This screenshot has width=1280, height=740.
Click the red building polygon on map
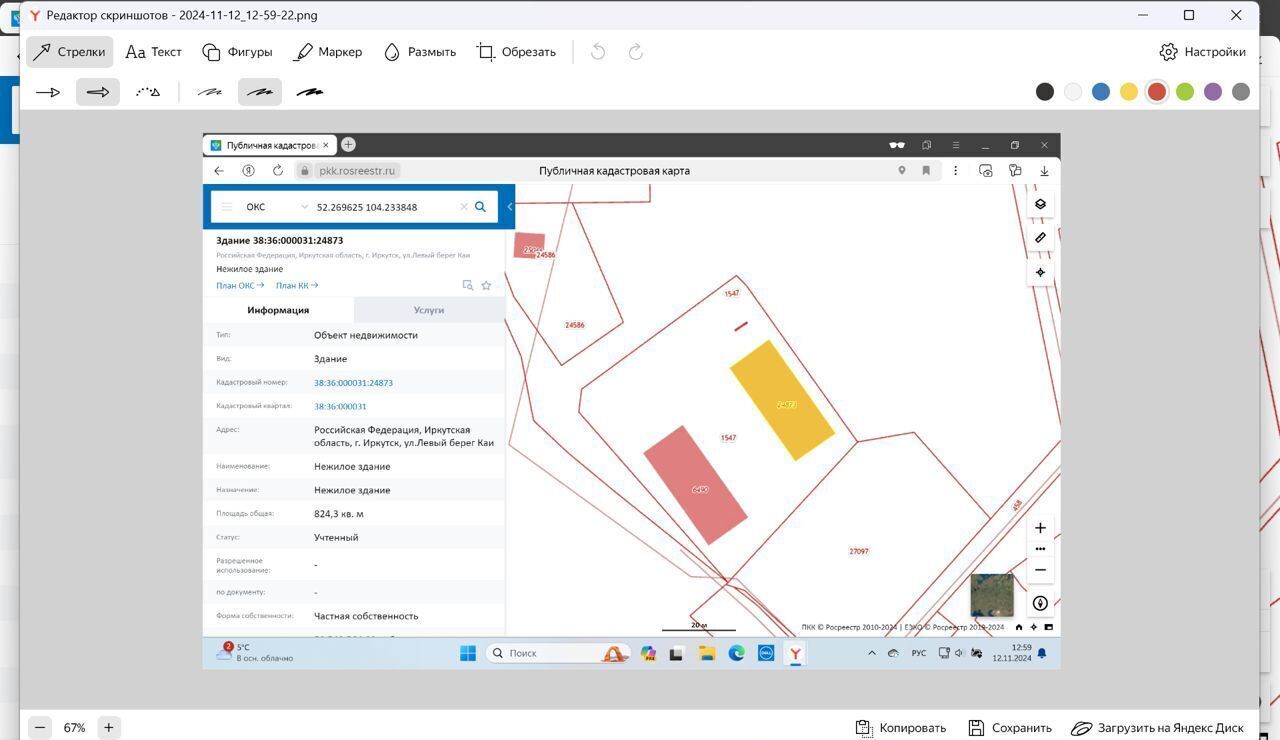click(695, 486)
